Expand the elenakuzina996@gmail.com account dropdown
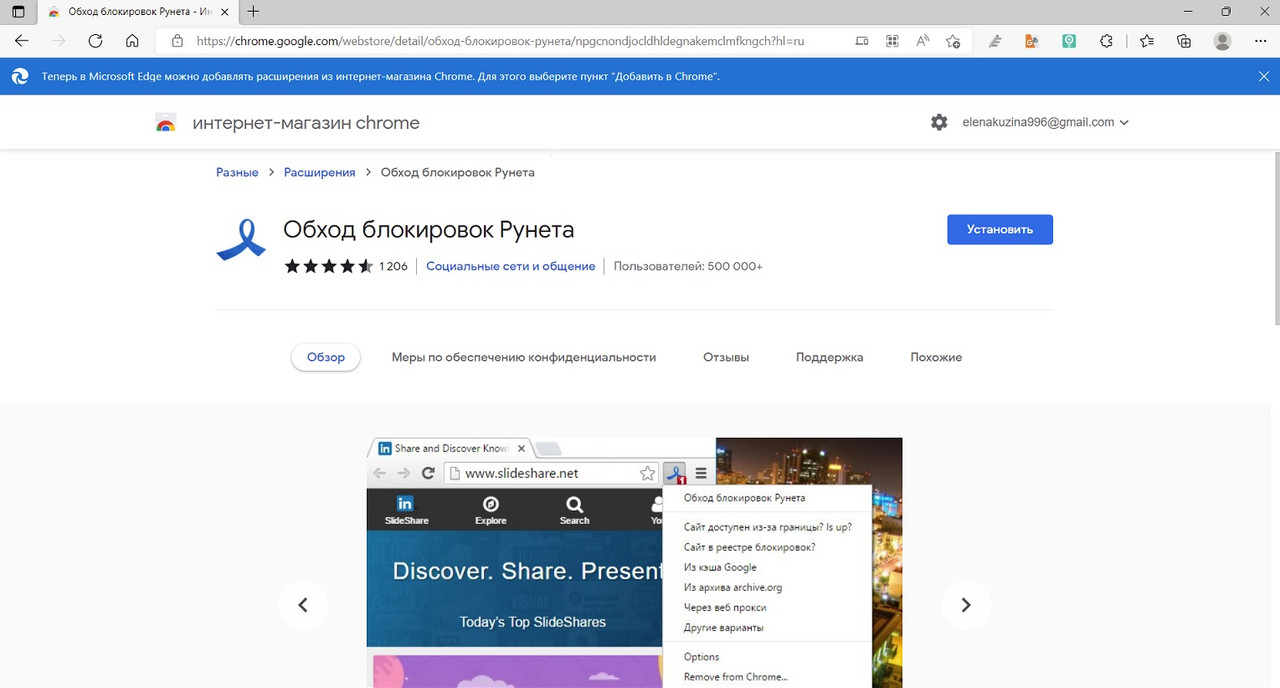Viewport: 1280px width, 688px height. pos(1045,122)
